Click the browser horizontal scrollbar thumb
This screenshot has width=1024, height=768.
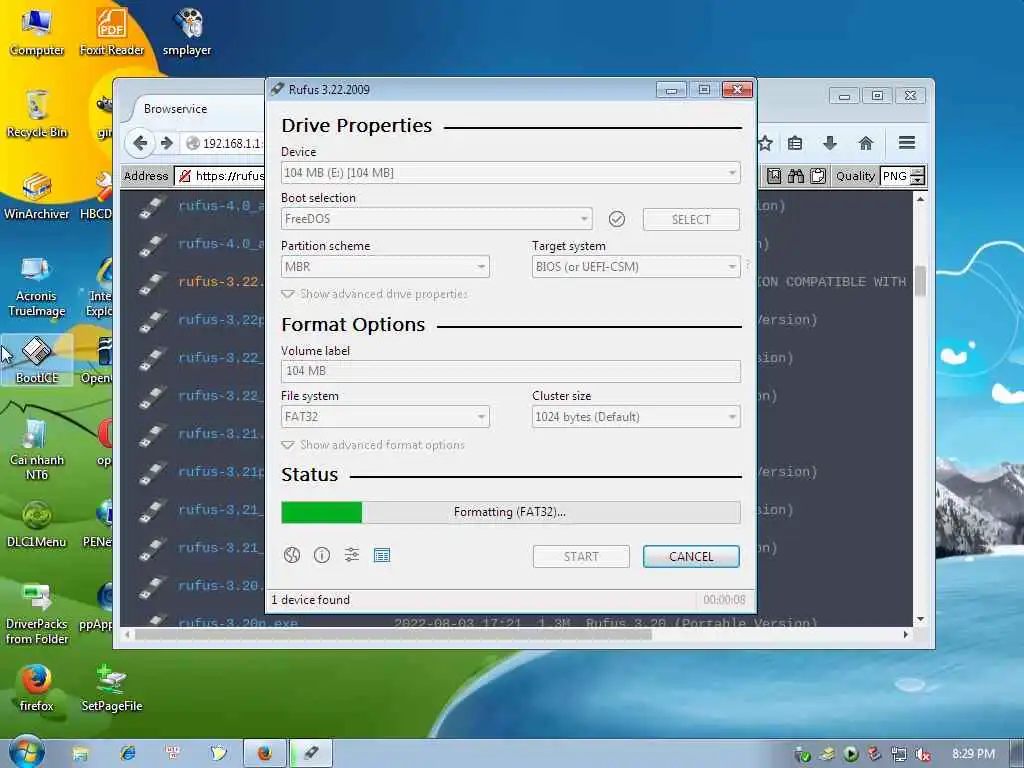click(x=393, y=634)
